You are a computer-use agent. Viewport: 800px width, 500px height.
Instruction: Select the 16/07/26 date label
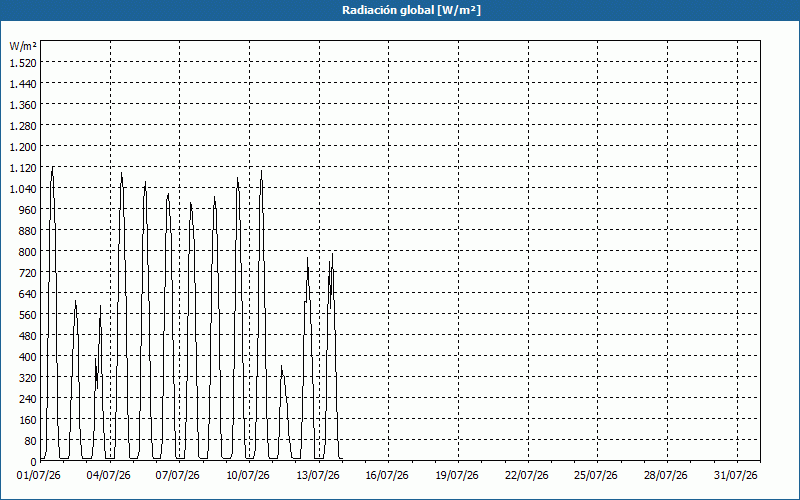387,476
